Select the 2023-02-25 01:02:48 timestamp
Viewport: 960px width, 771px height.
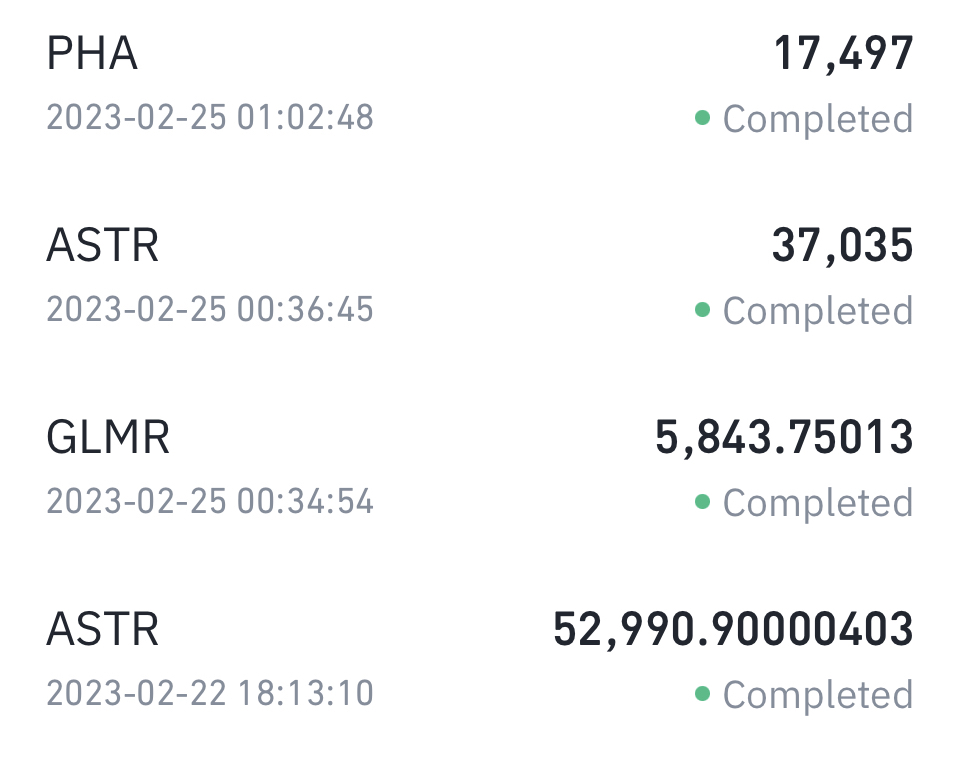point(210,117)
